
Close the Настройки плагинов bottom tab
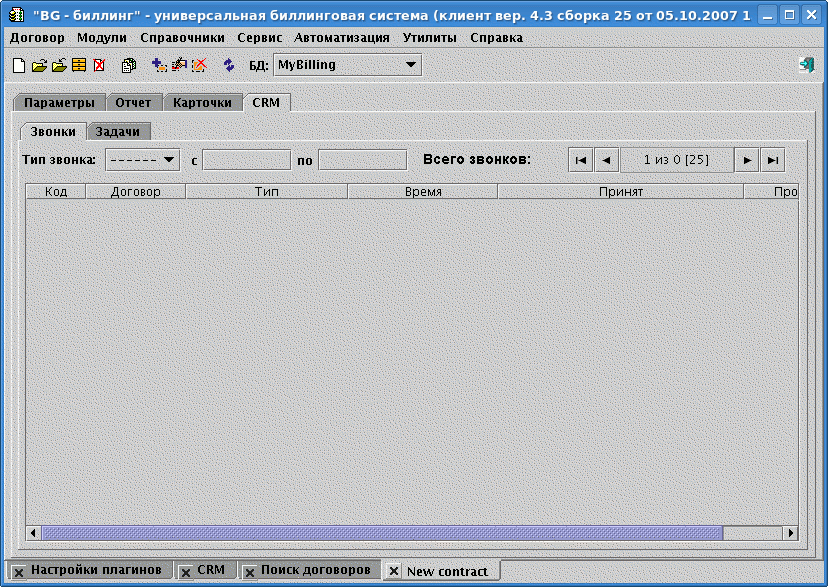point(18,571)
